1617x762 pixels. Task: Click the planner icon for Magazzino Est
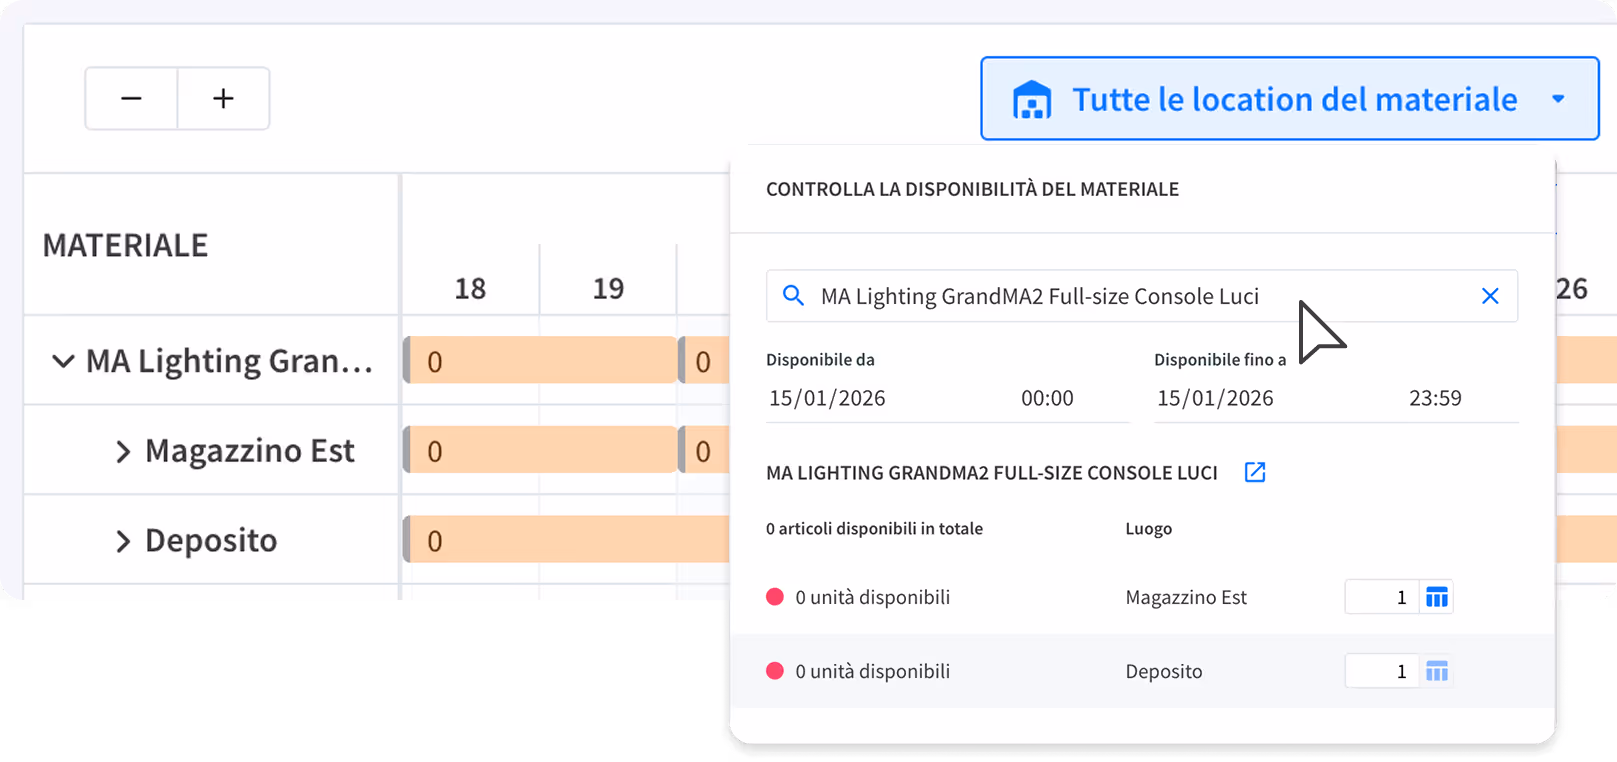click(1436, 597)
